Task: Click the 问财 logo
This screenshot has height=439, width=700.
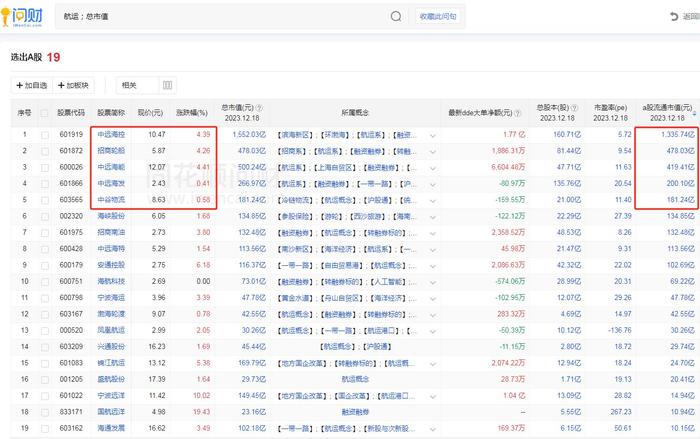Action: click(22, 17)
